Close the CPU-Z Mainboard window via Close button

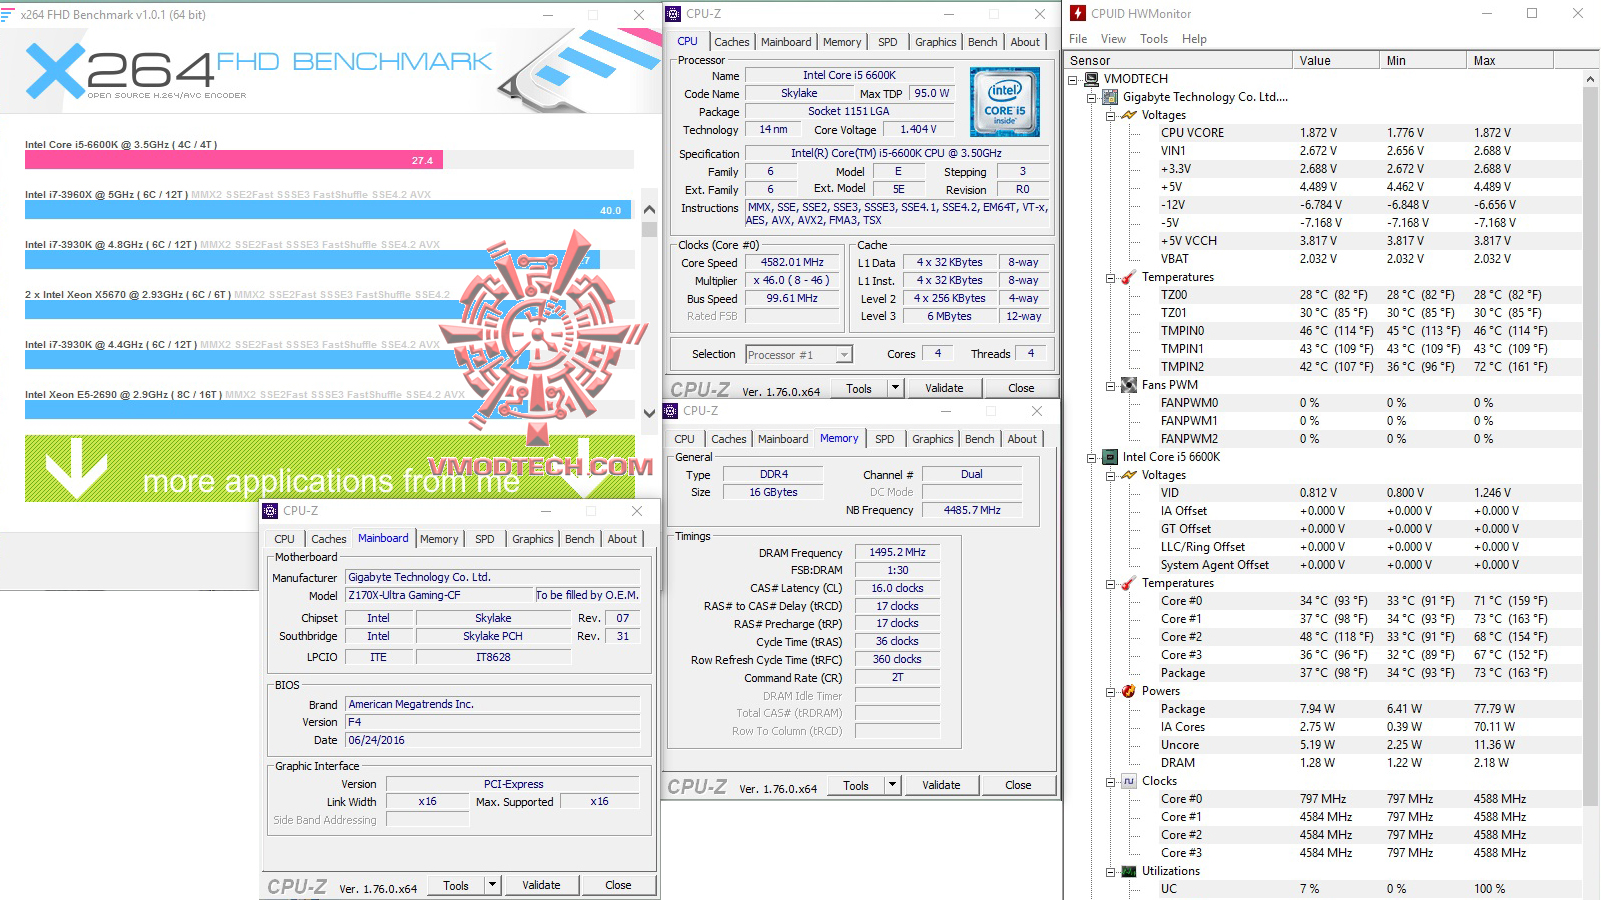(618, 884)
